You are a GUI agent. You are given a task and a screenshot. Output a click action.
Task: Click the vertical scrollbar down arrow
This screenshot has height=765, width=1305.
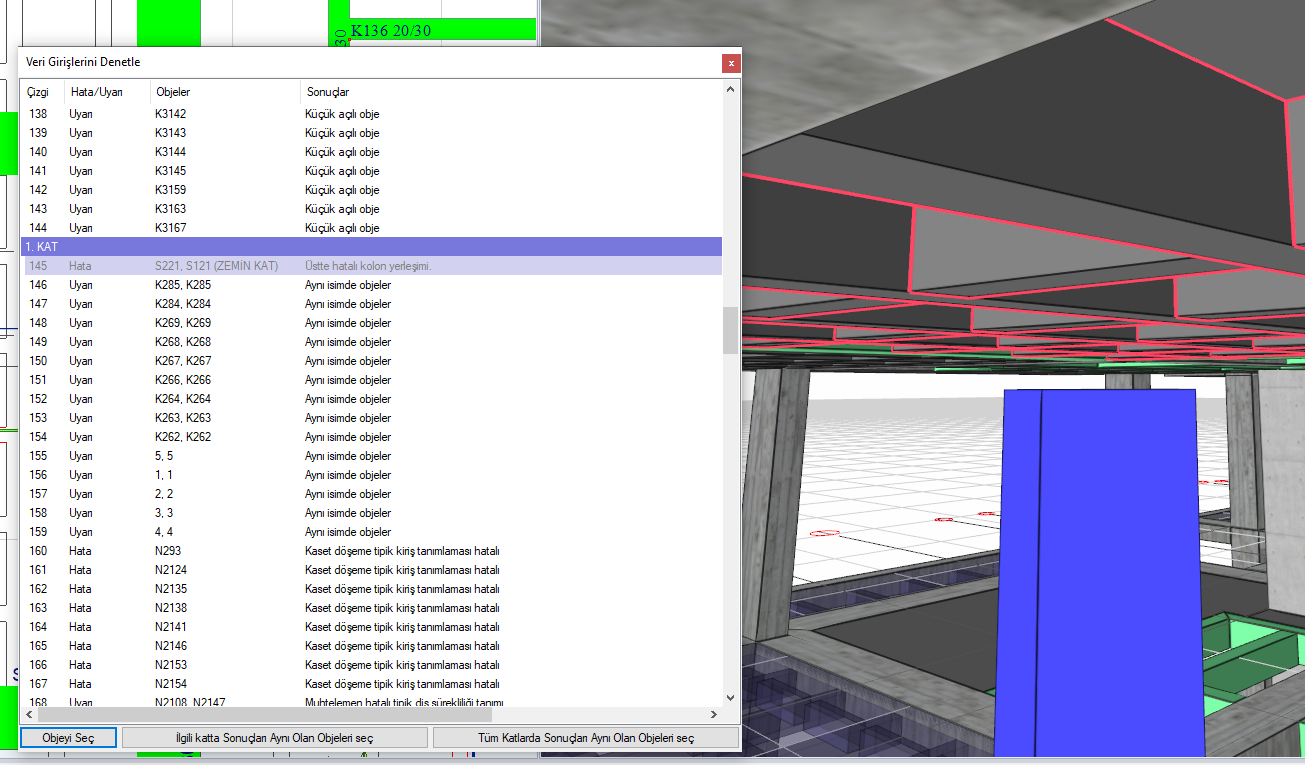pos(730,697)
